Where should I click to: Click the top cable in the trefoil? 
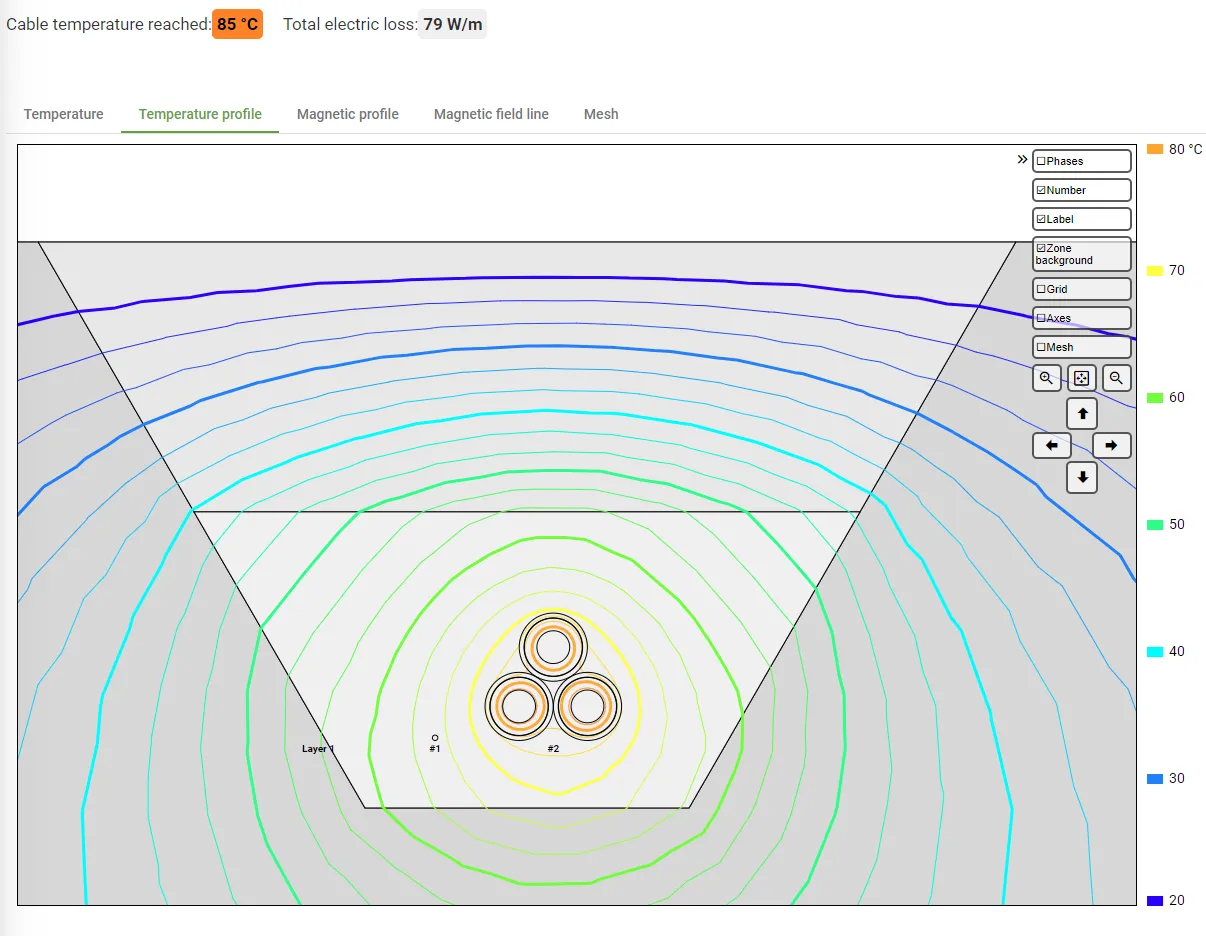pyautogui.click(x=552, y=648)
